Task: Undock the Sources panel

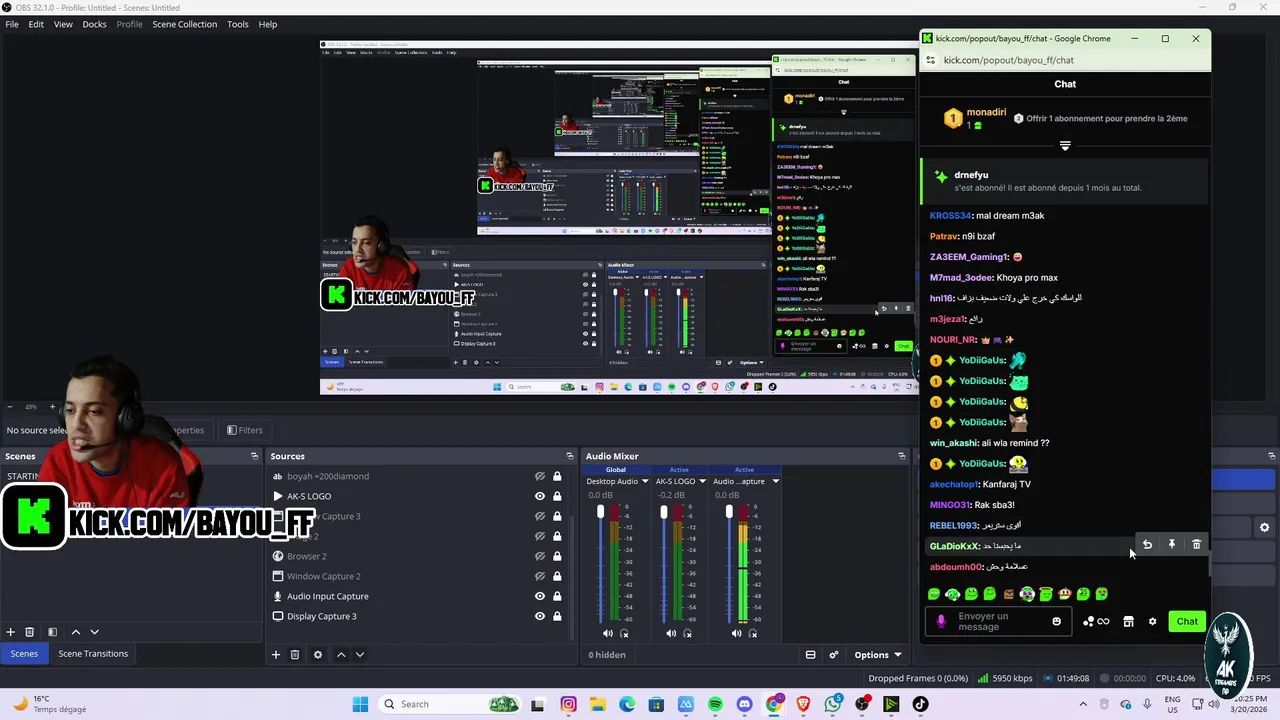Action: (570, 456)
